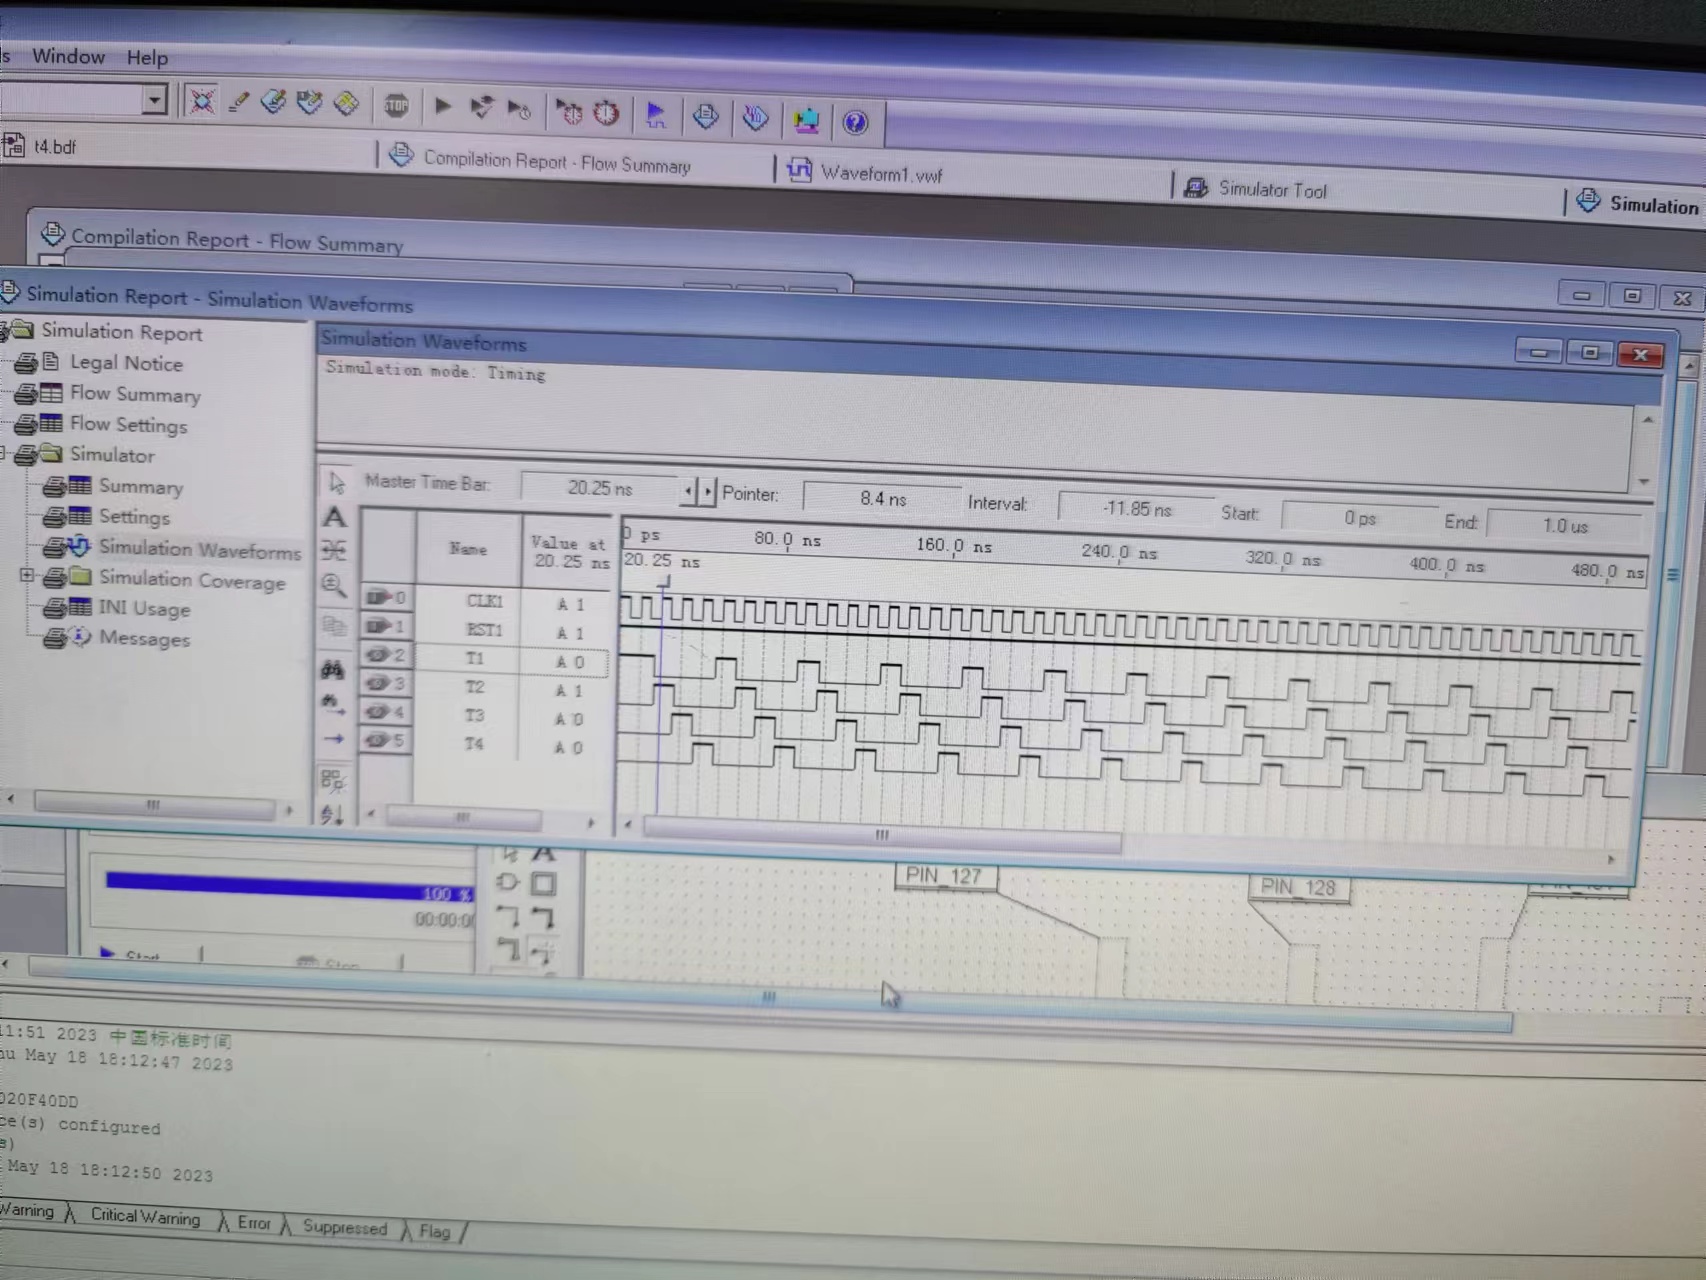1706x1280 pixels.
Task: Click the Master Time Bar value field
Action: tap(600, 488)
